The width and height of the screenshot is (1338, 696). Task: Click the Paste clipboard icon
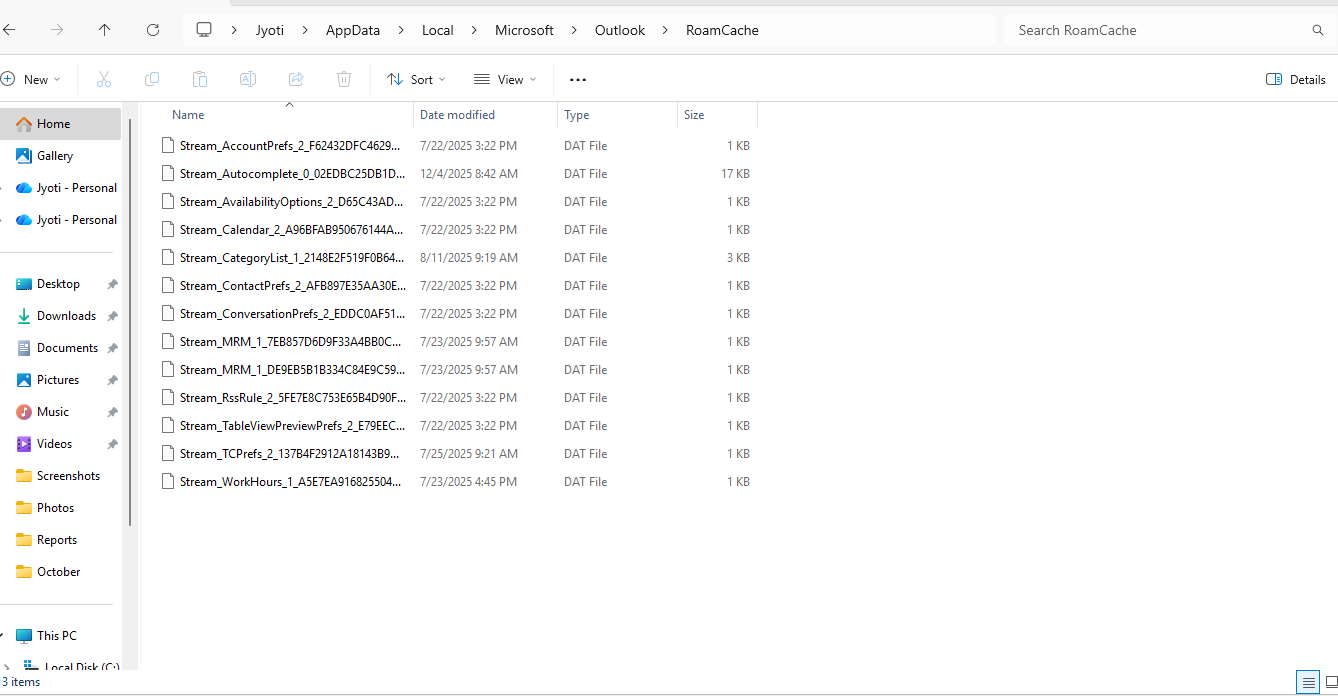(x=200, y=79)
